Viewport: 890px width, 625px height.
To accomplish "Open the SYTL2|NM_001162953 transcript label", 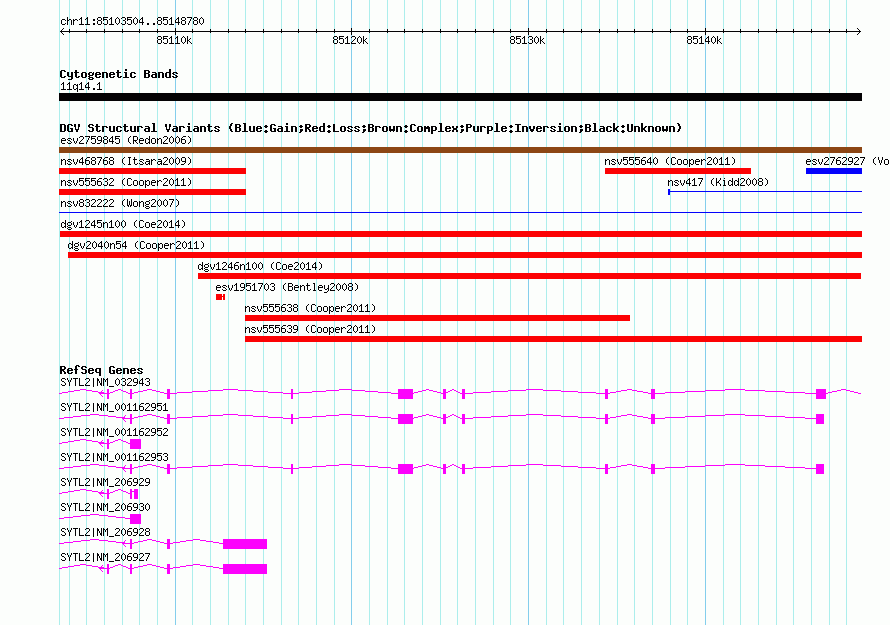I will click(x=114, y=458).
